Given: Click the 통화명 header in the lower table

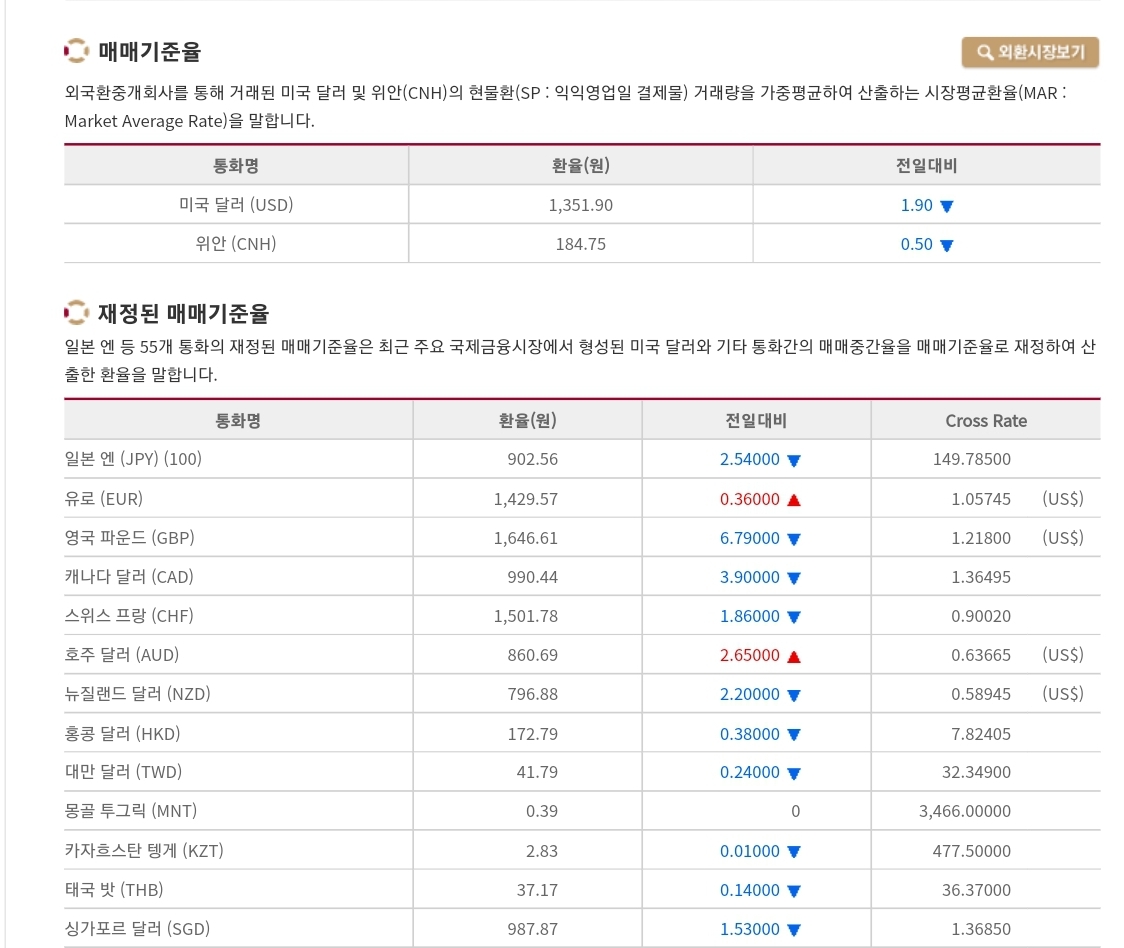Looking at the screenshot, I should click(x=238, y=421).
